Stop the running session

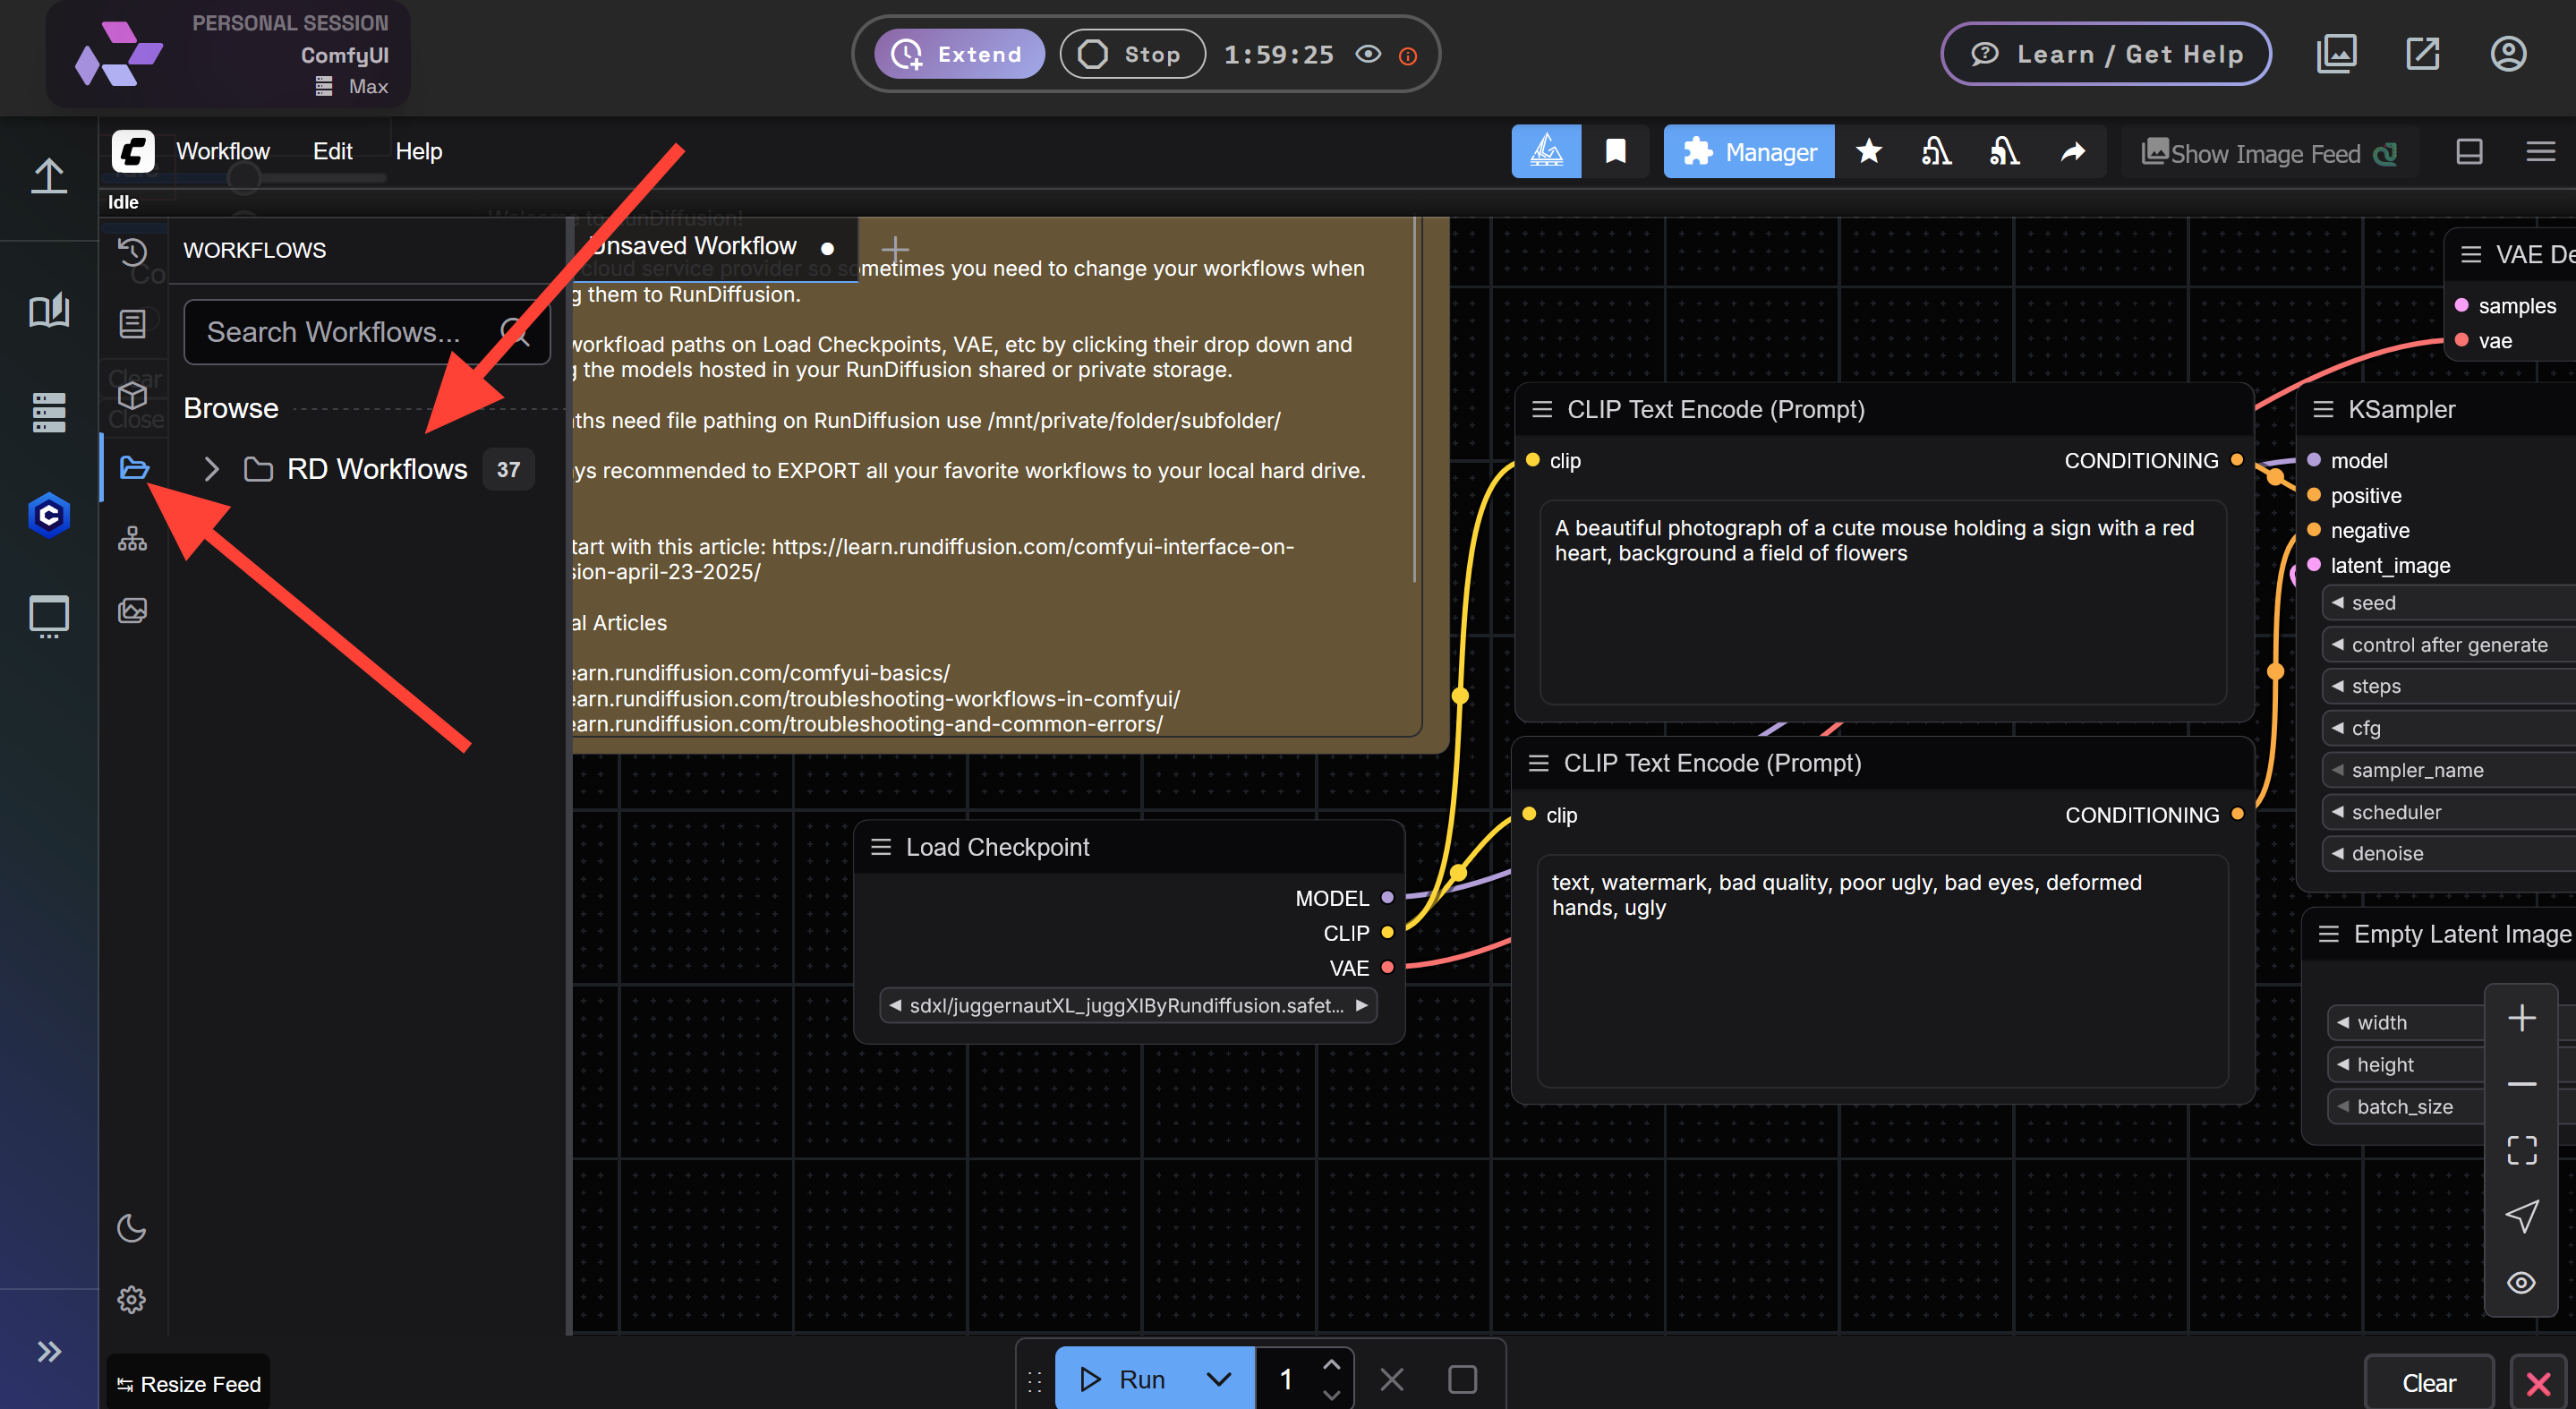(1132, 54)
